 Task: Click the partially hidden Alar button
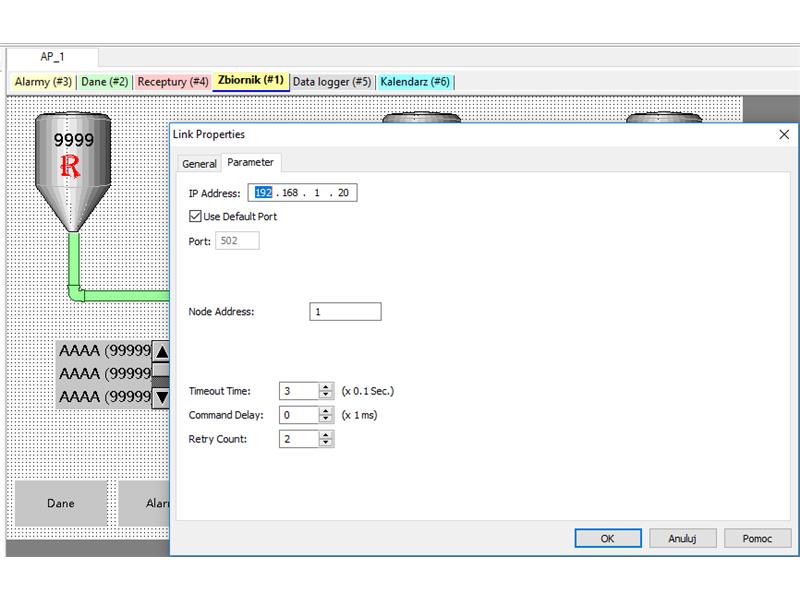pyautogui.click(x=144, y=503)
